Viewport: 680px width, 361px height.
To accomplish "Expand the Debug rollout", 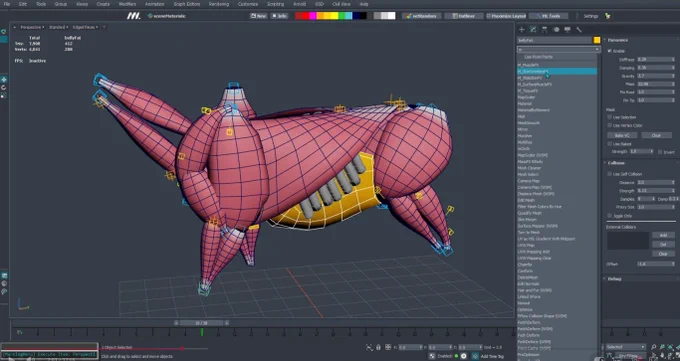I will coord(614,279).
